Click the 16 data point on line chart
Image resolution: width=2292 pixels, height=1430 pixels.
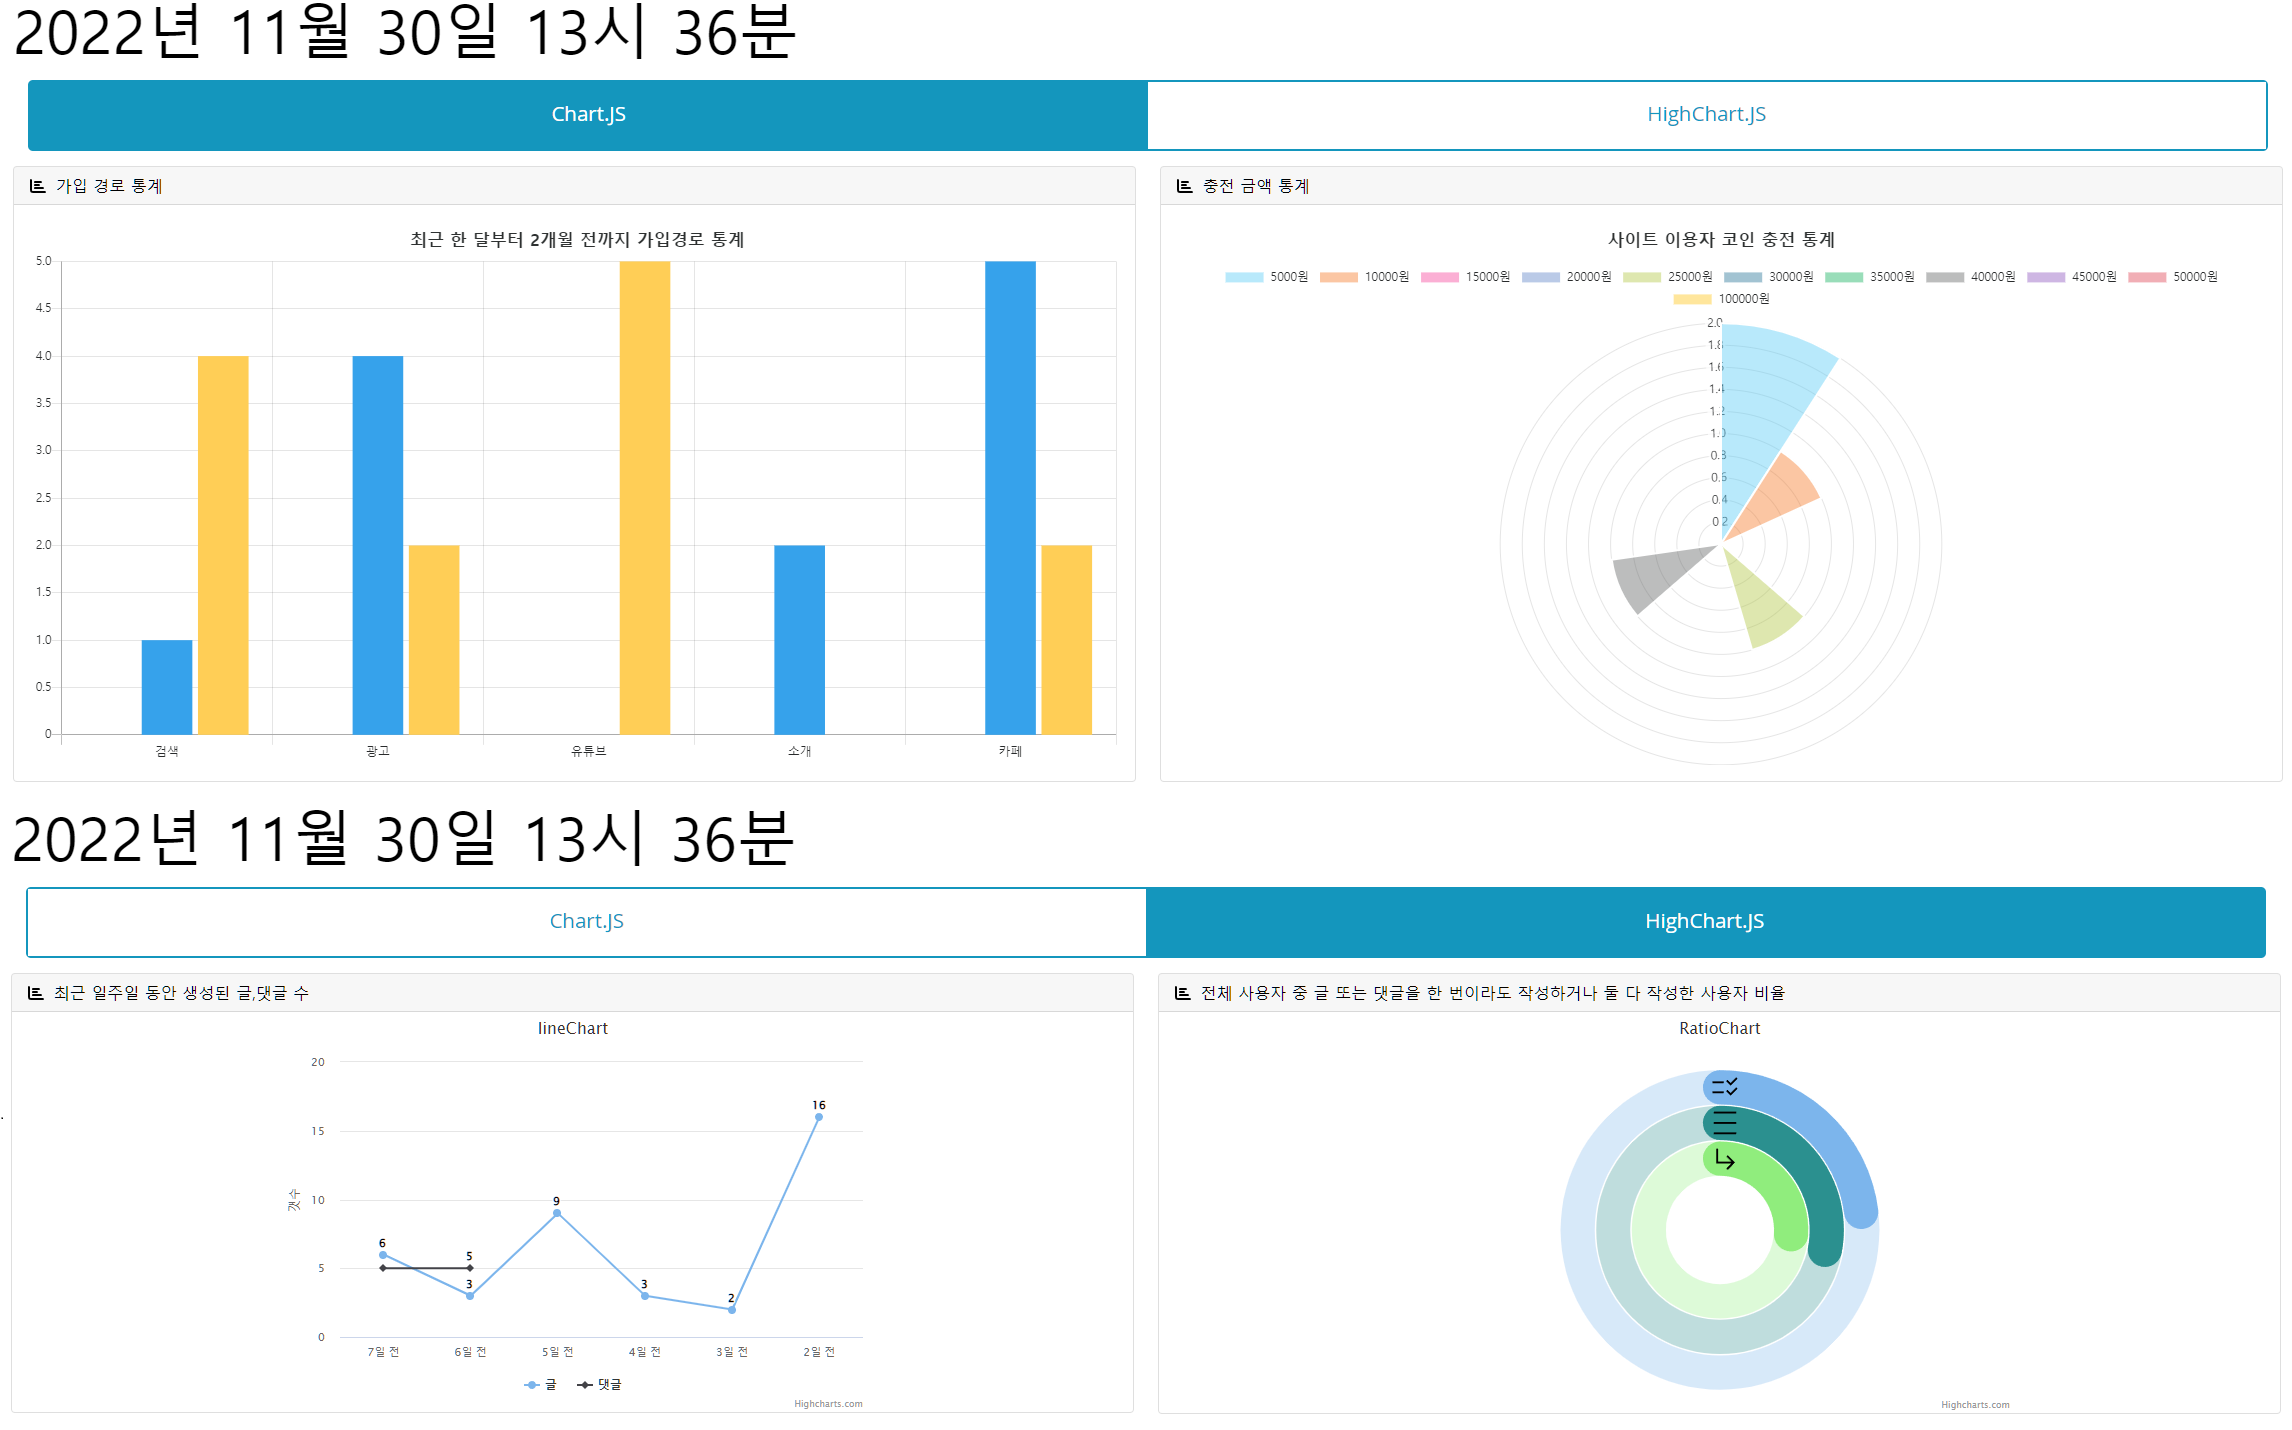(x=819, y=1117)
